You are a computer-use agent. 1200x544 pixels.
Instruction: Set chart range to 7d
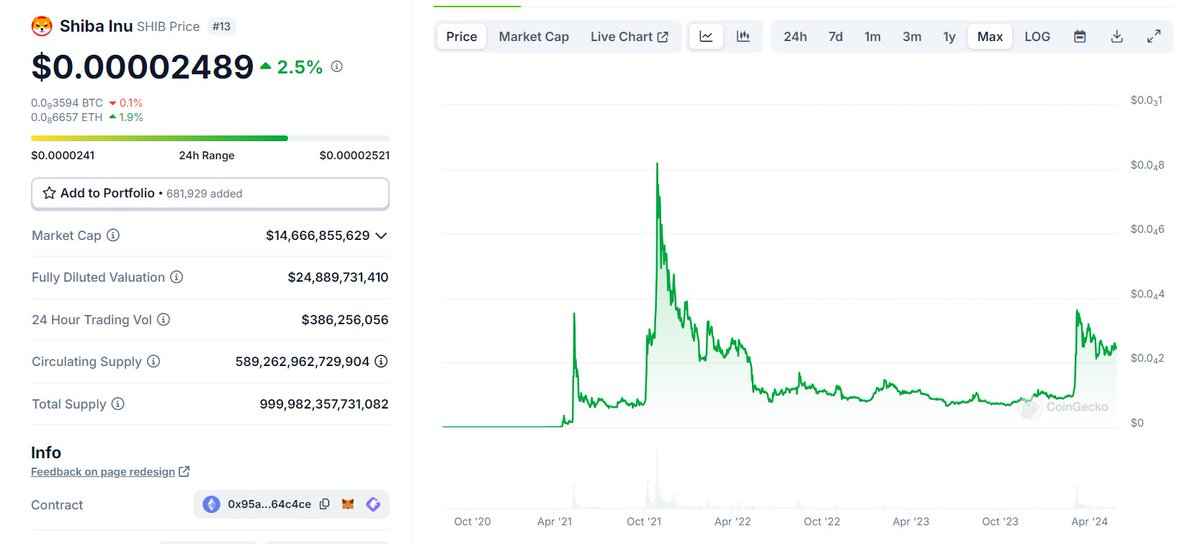point(835,37)
